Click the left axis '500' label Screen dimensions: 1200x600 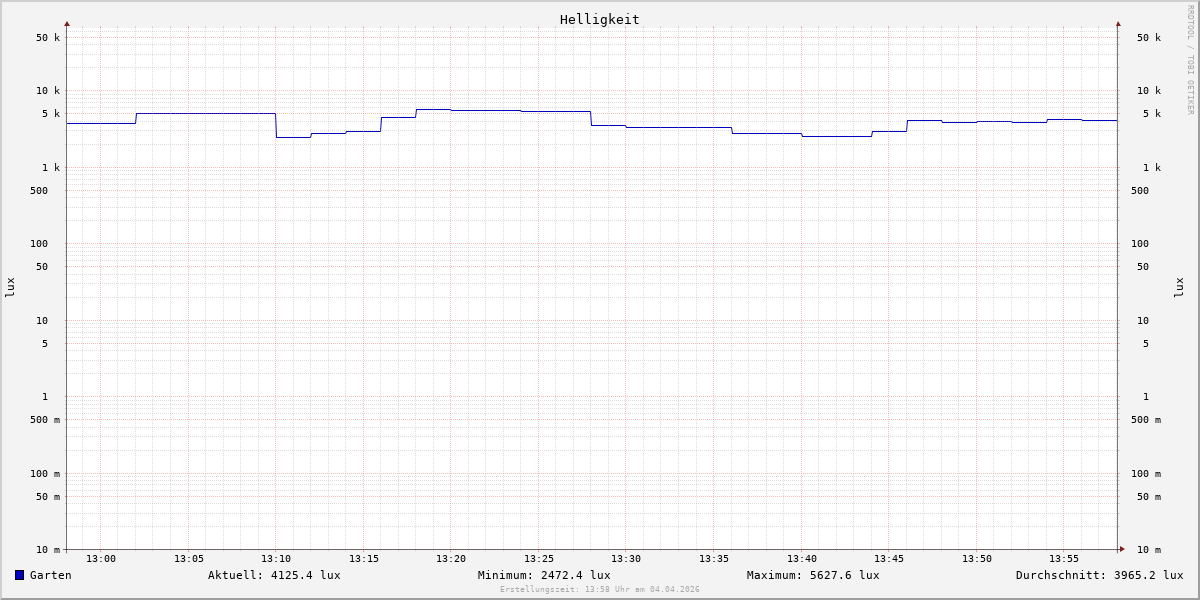tap(39, 191)
